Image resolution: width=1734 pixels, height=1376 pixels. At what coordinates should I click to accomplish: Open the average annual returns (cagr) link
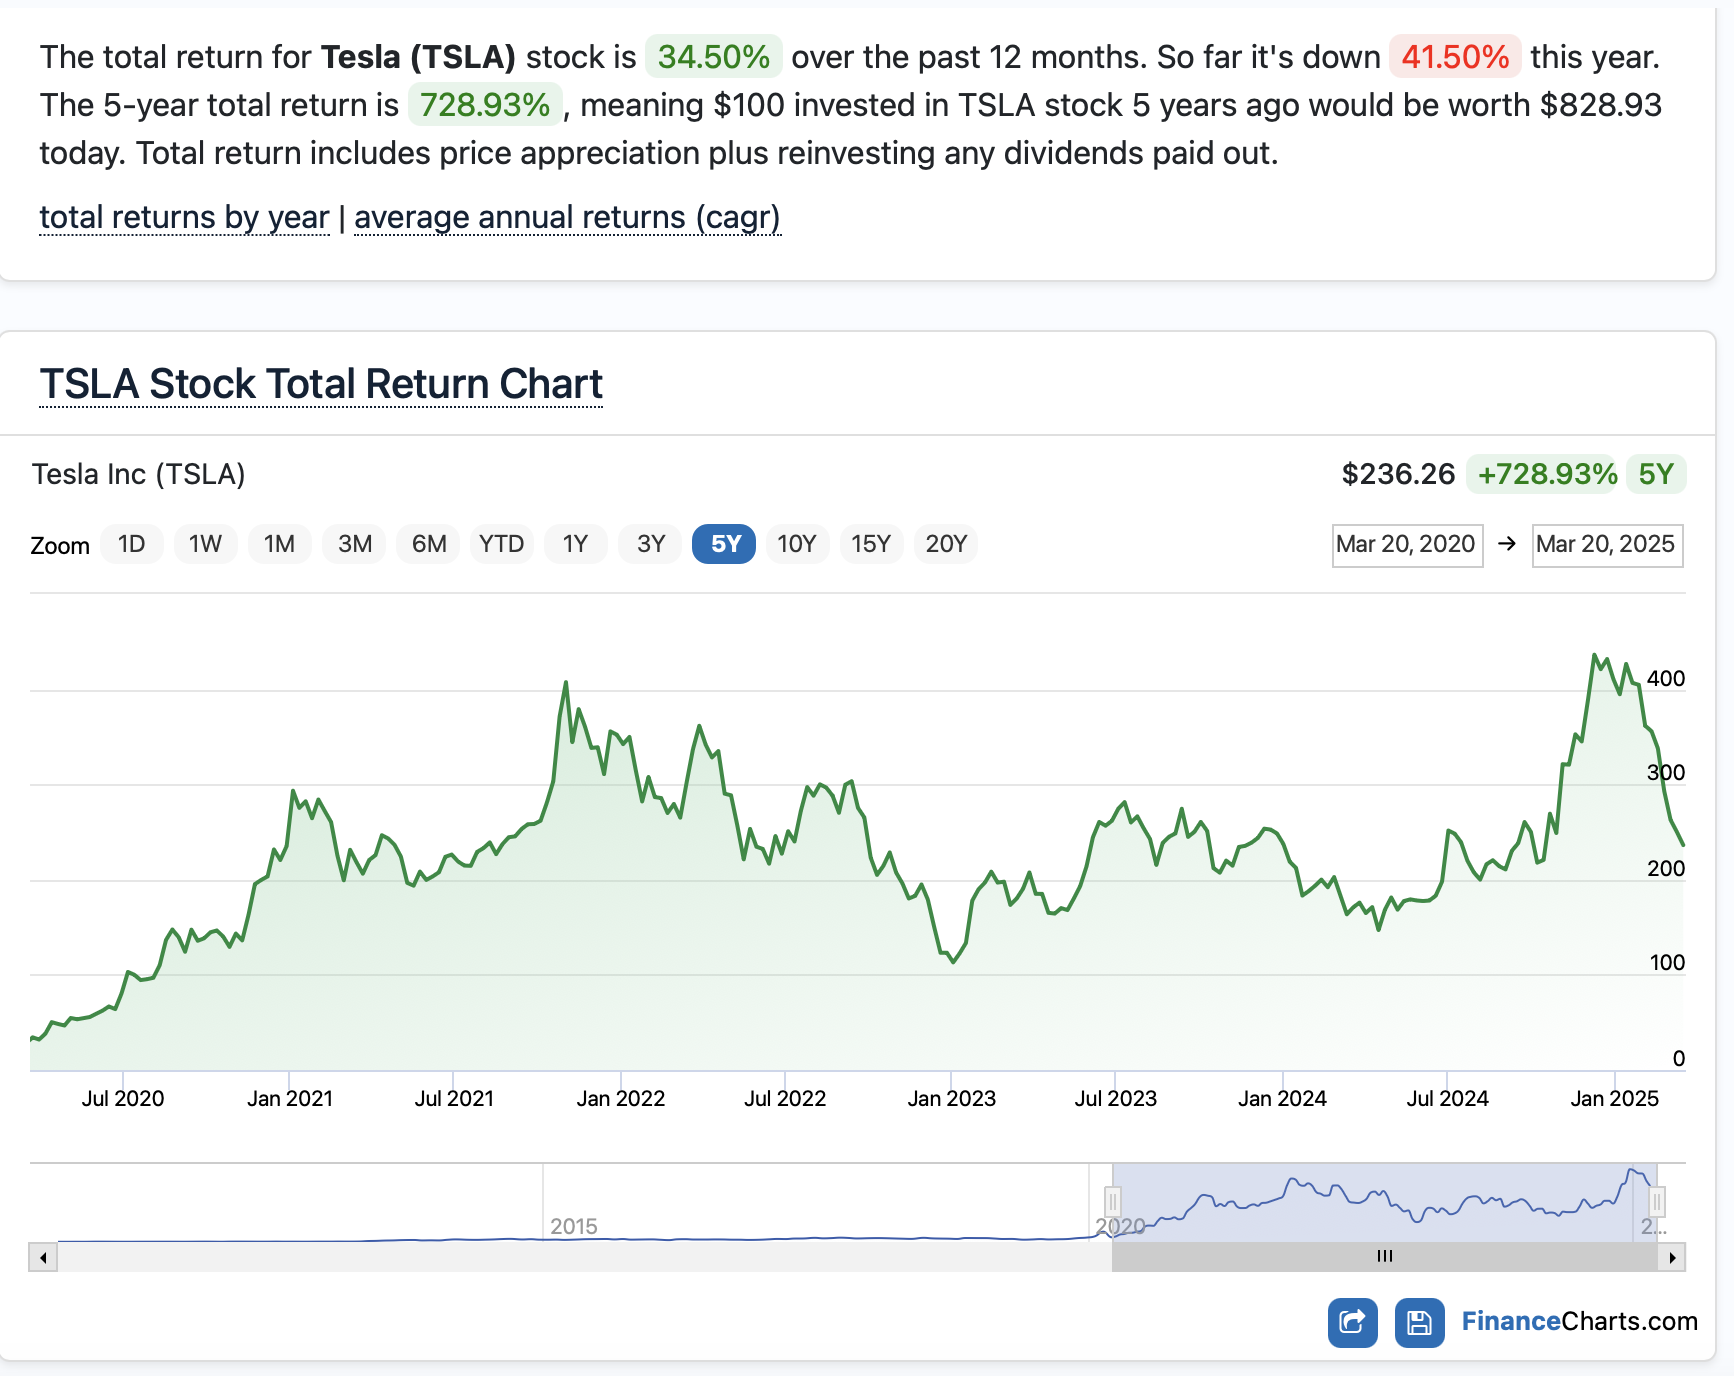click(x=567, y=217)
